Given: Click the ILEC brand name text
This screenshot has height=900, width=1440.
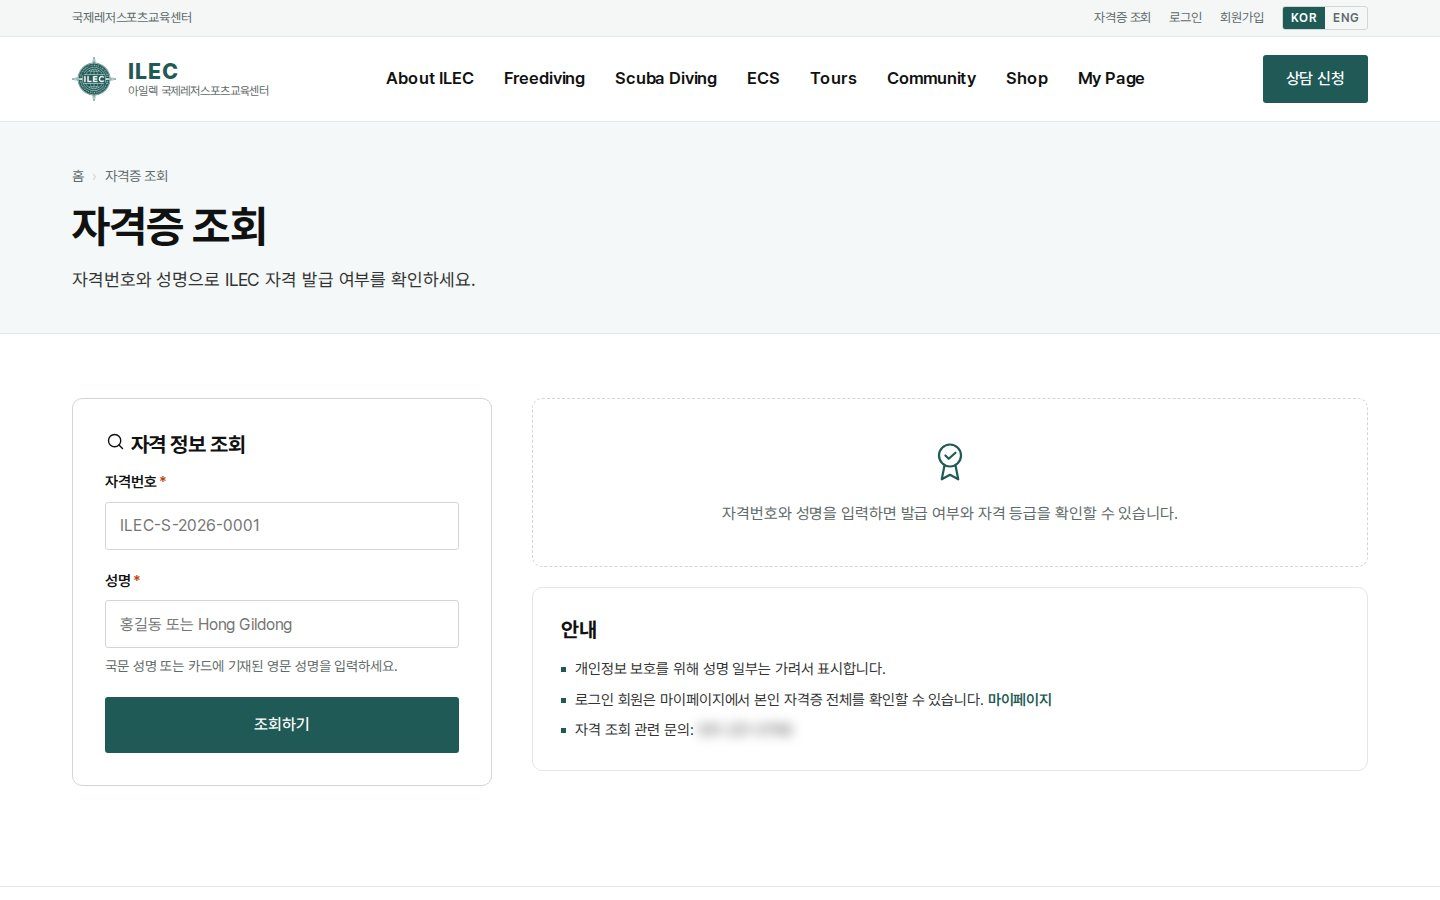Looking at the screenshot, I should [153, 71].
